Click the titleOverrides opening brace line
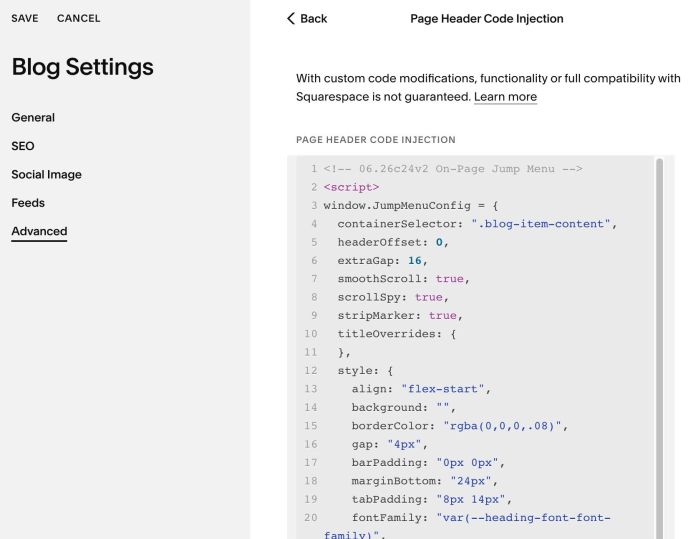The image size is (700, 539). pos(397,334)
